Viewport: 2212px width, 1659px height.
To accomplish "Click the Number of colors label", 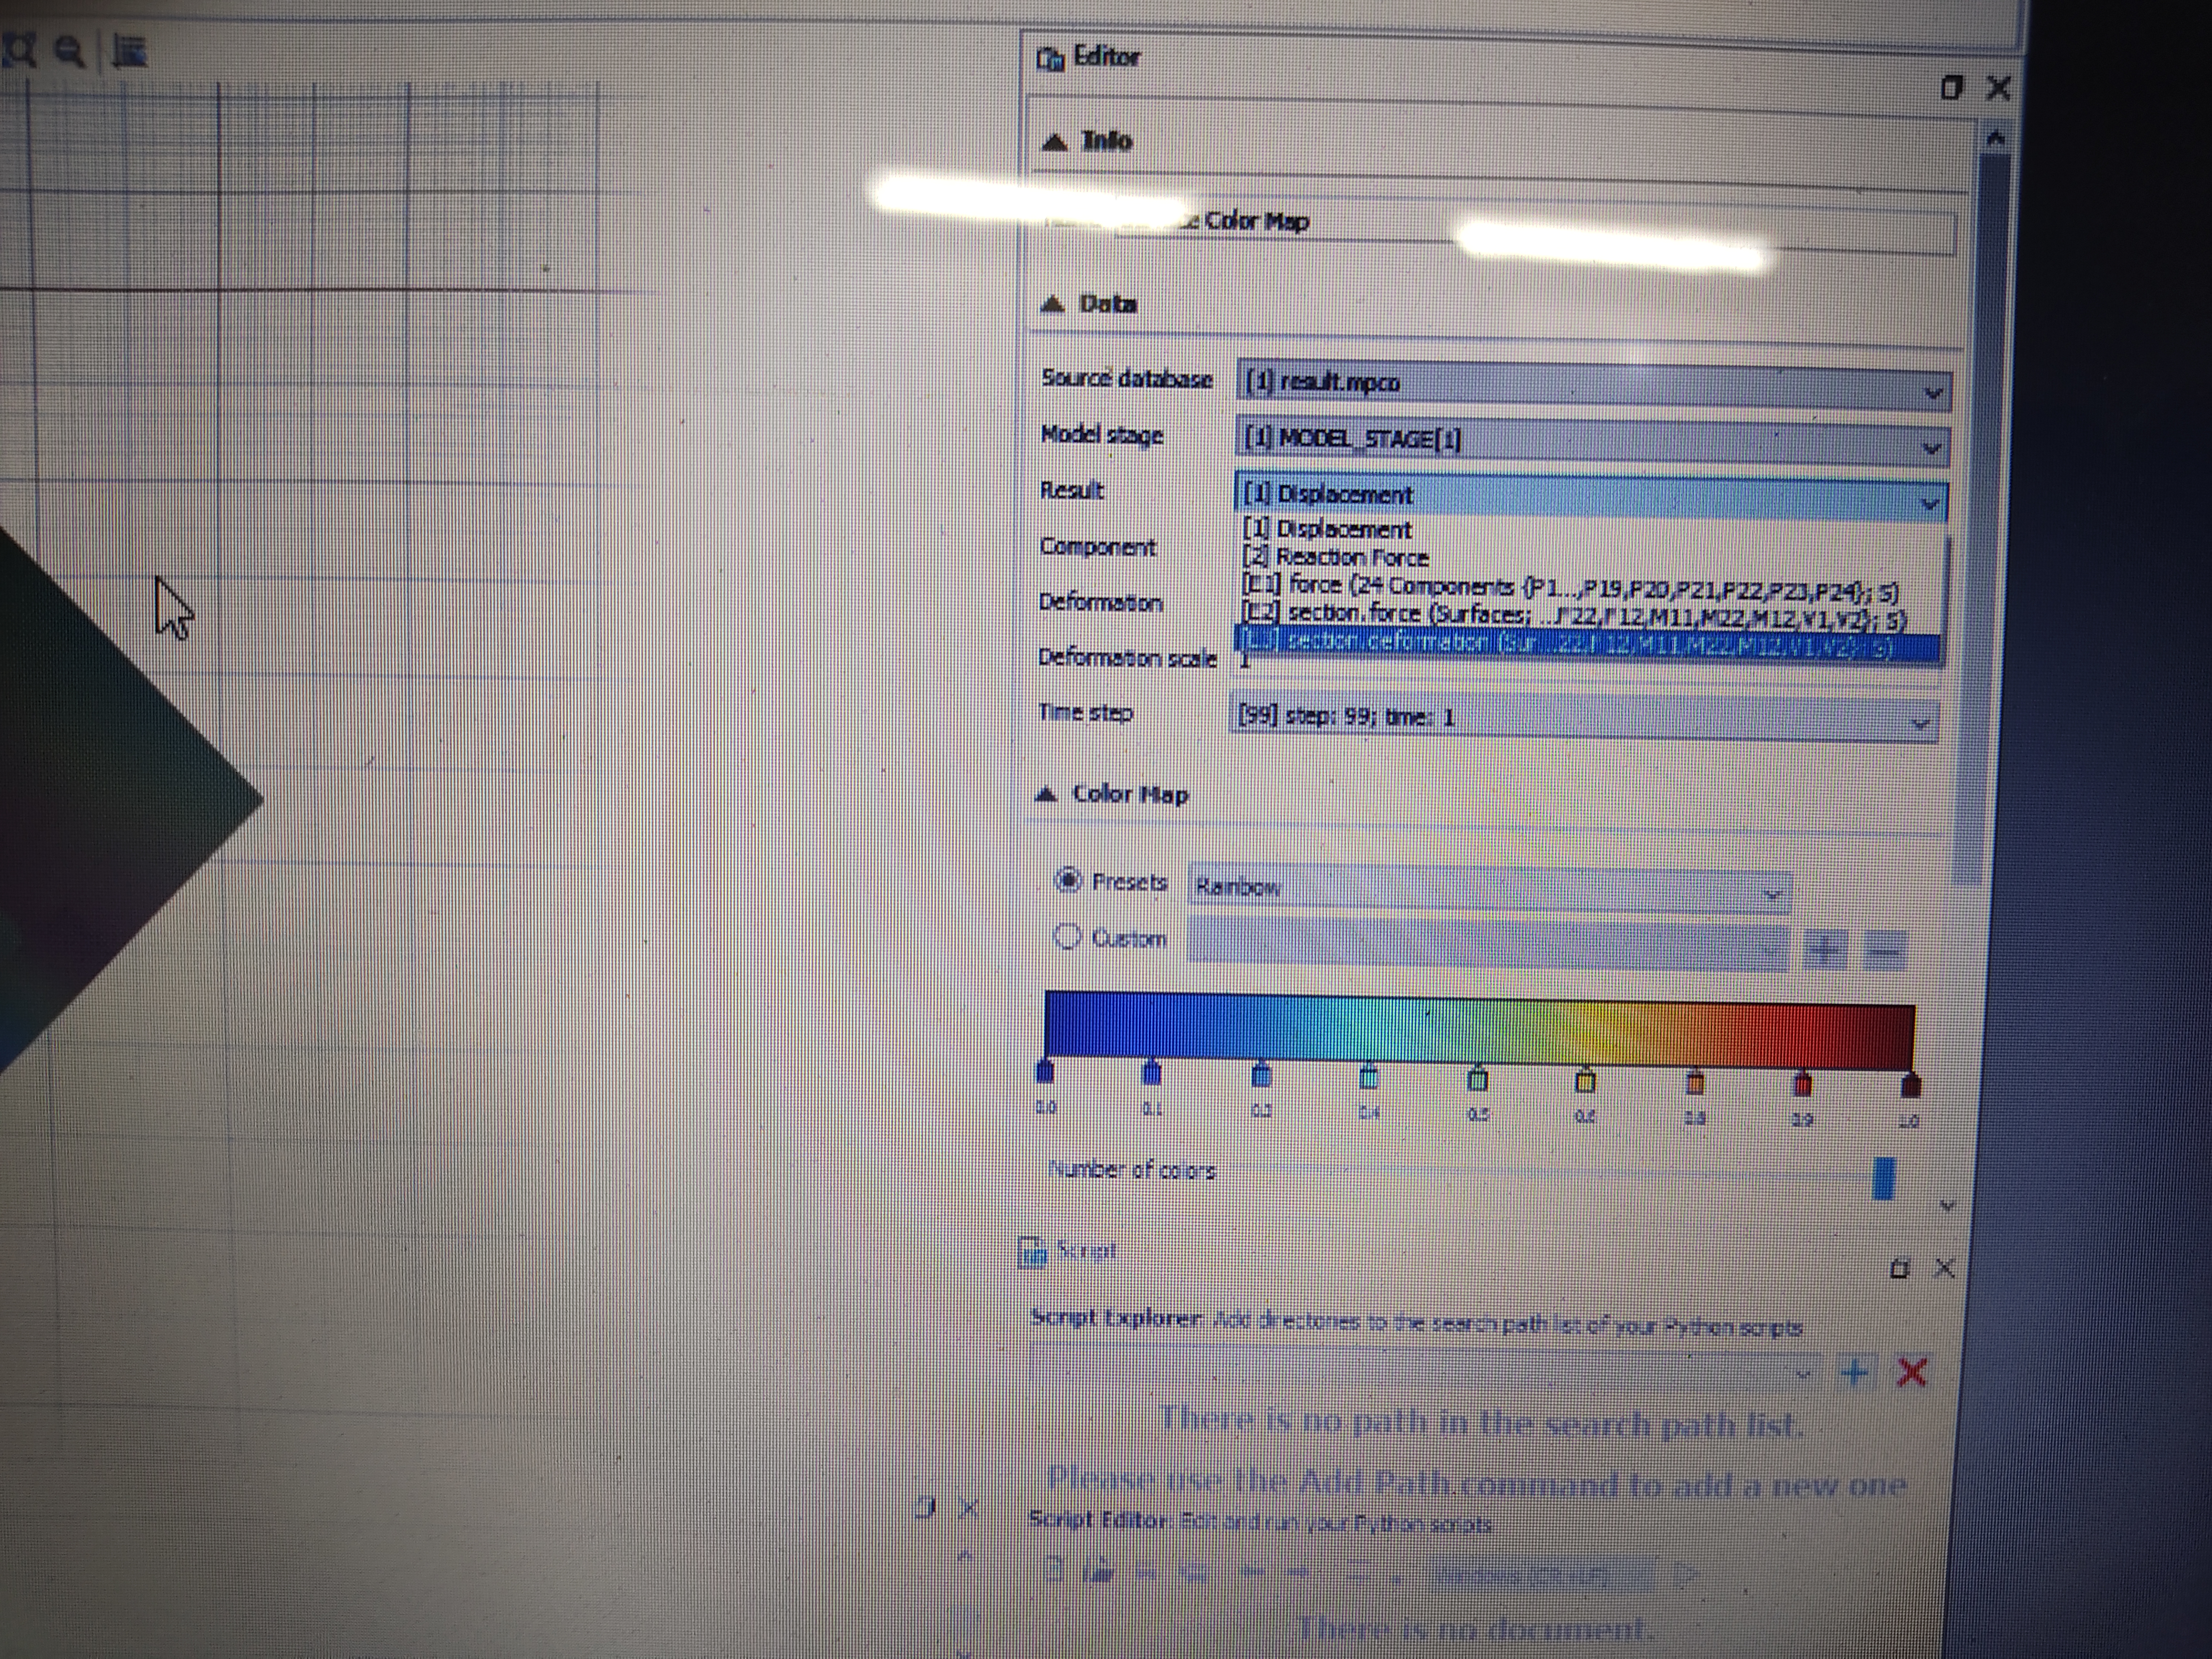I will click(x=1132, y=1170).
